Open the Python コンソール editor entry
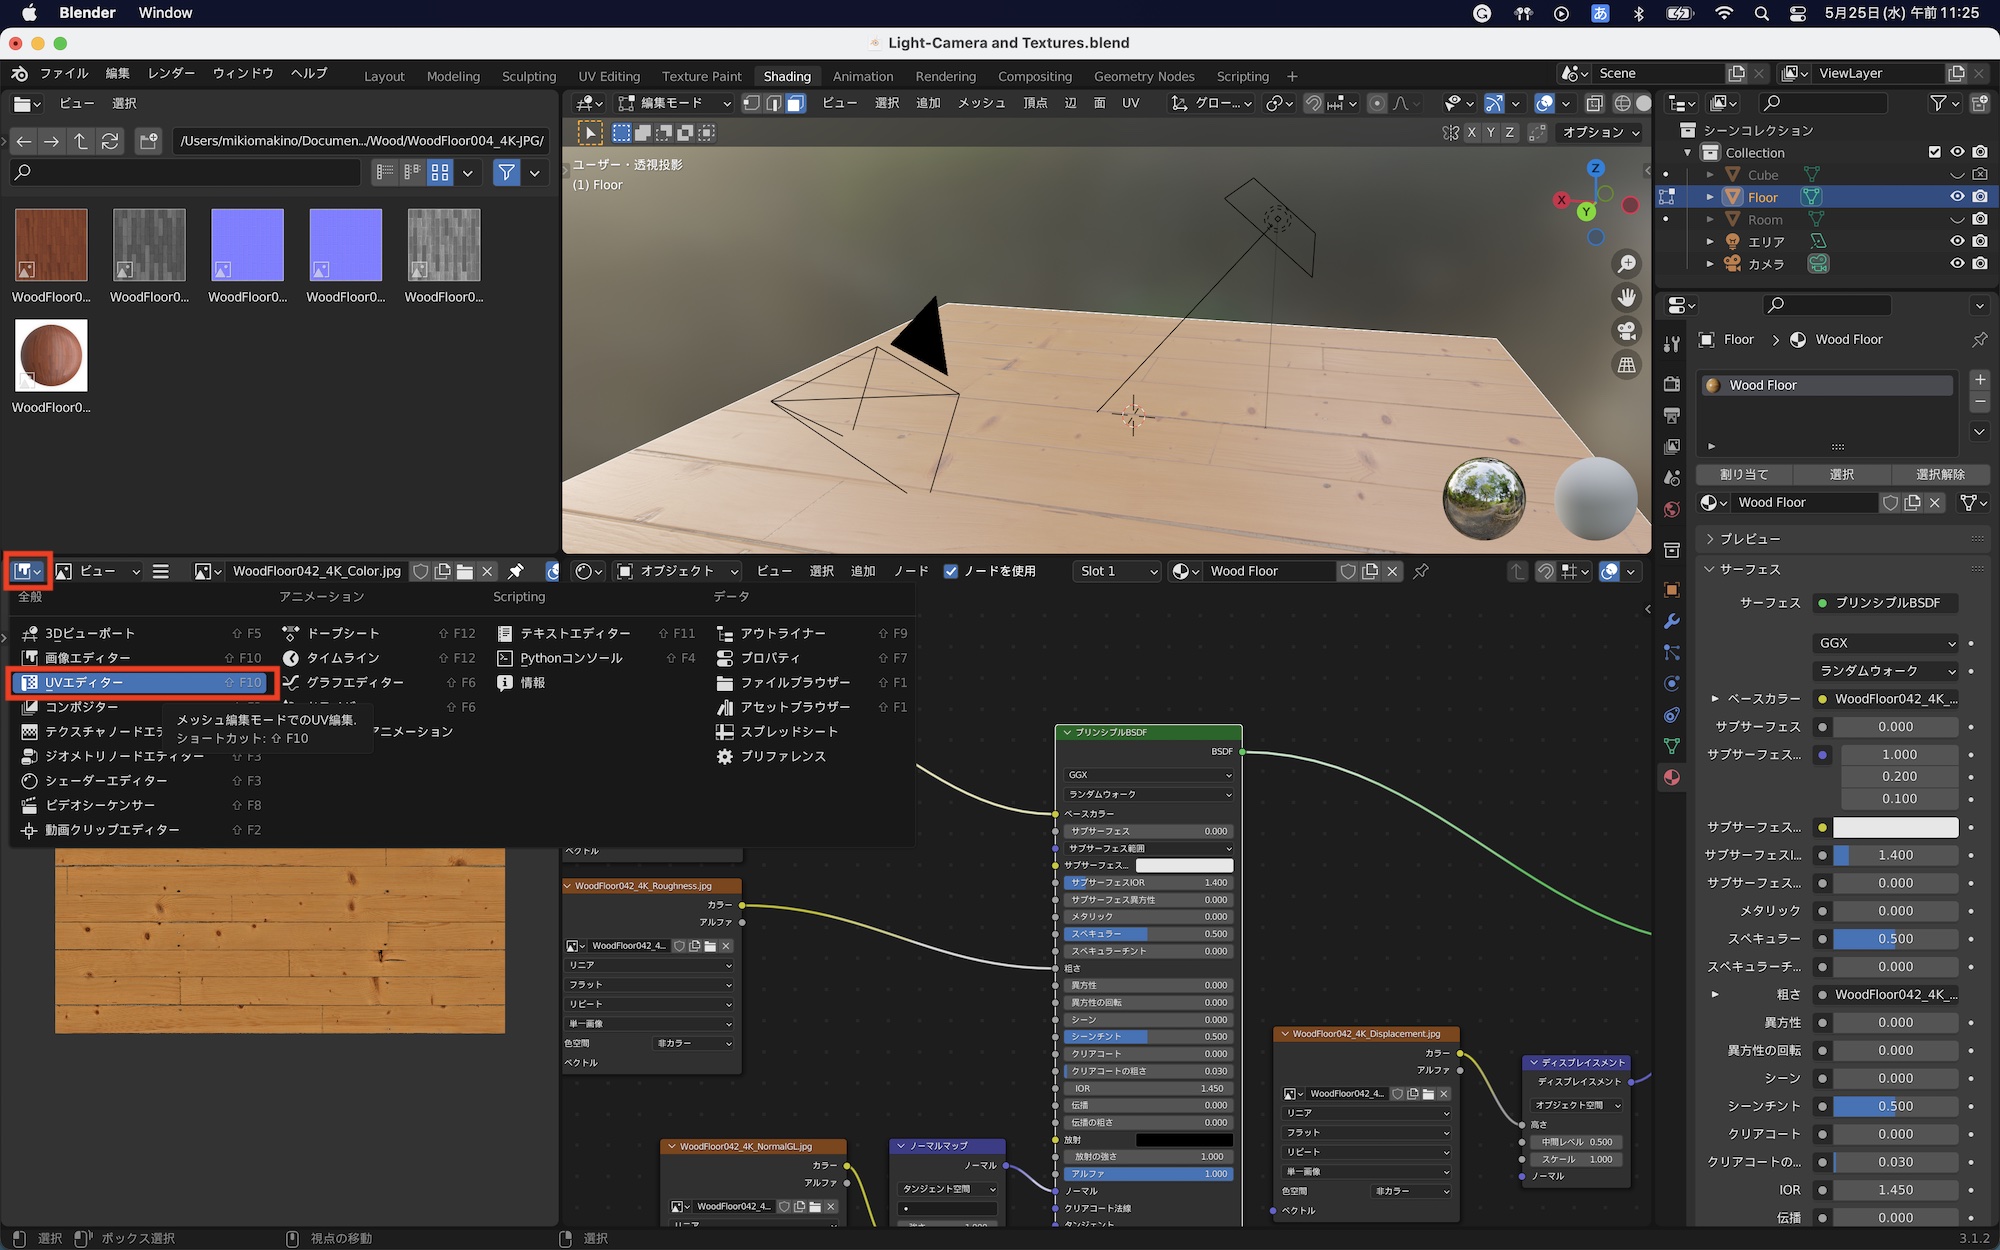This screenshot has width=2000, height=1250. click(x=571, y=658)
